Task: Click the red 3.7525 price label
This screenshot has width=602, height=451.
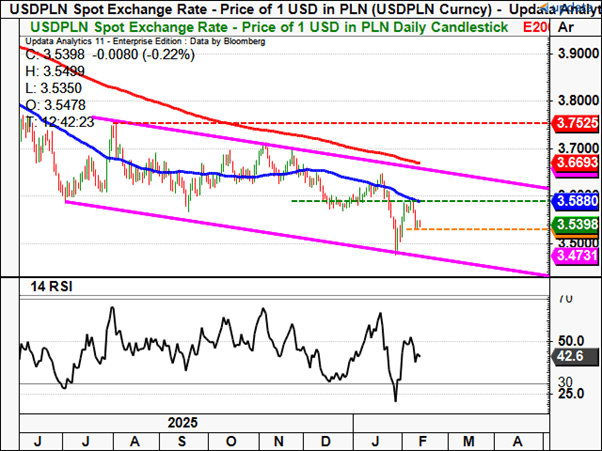Action: point(577,123)
